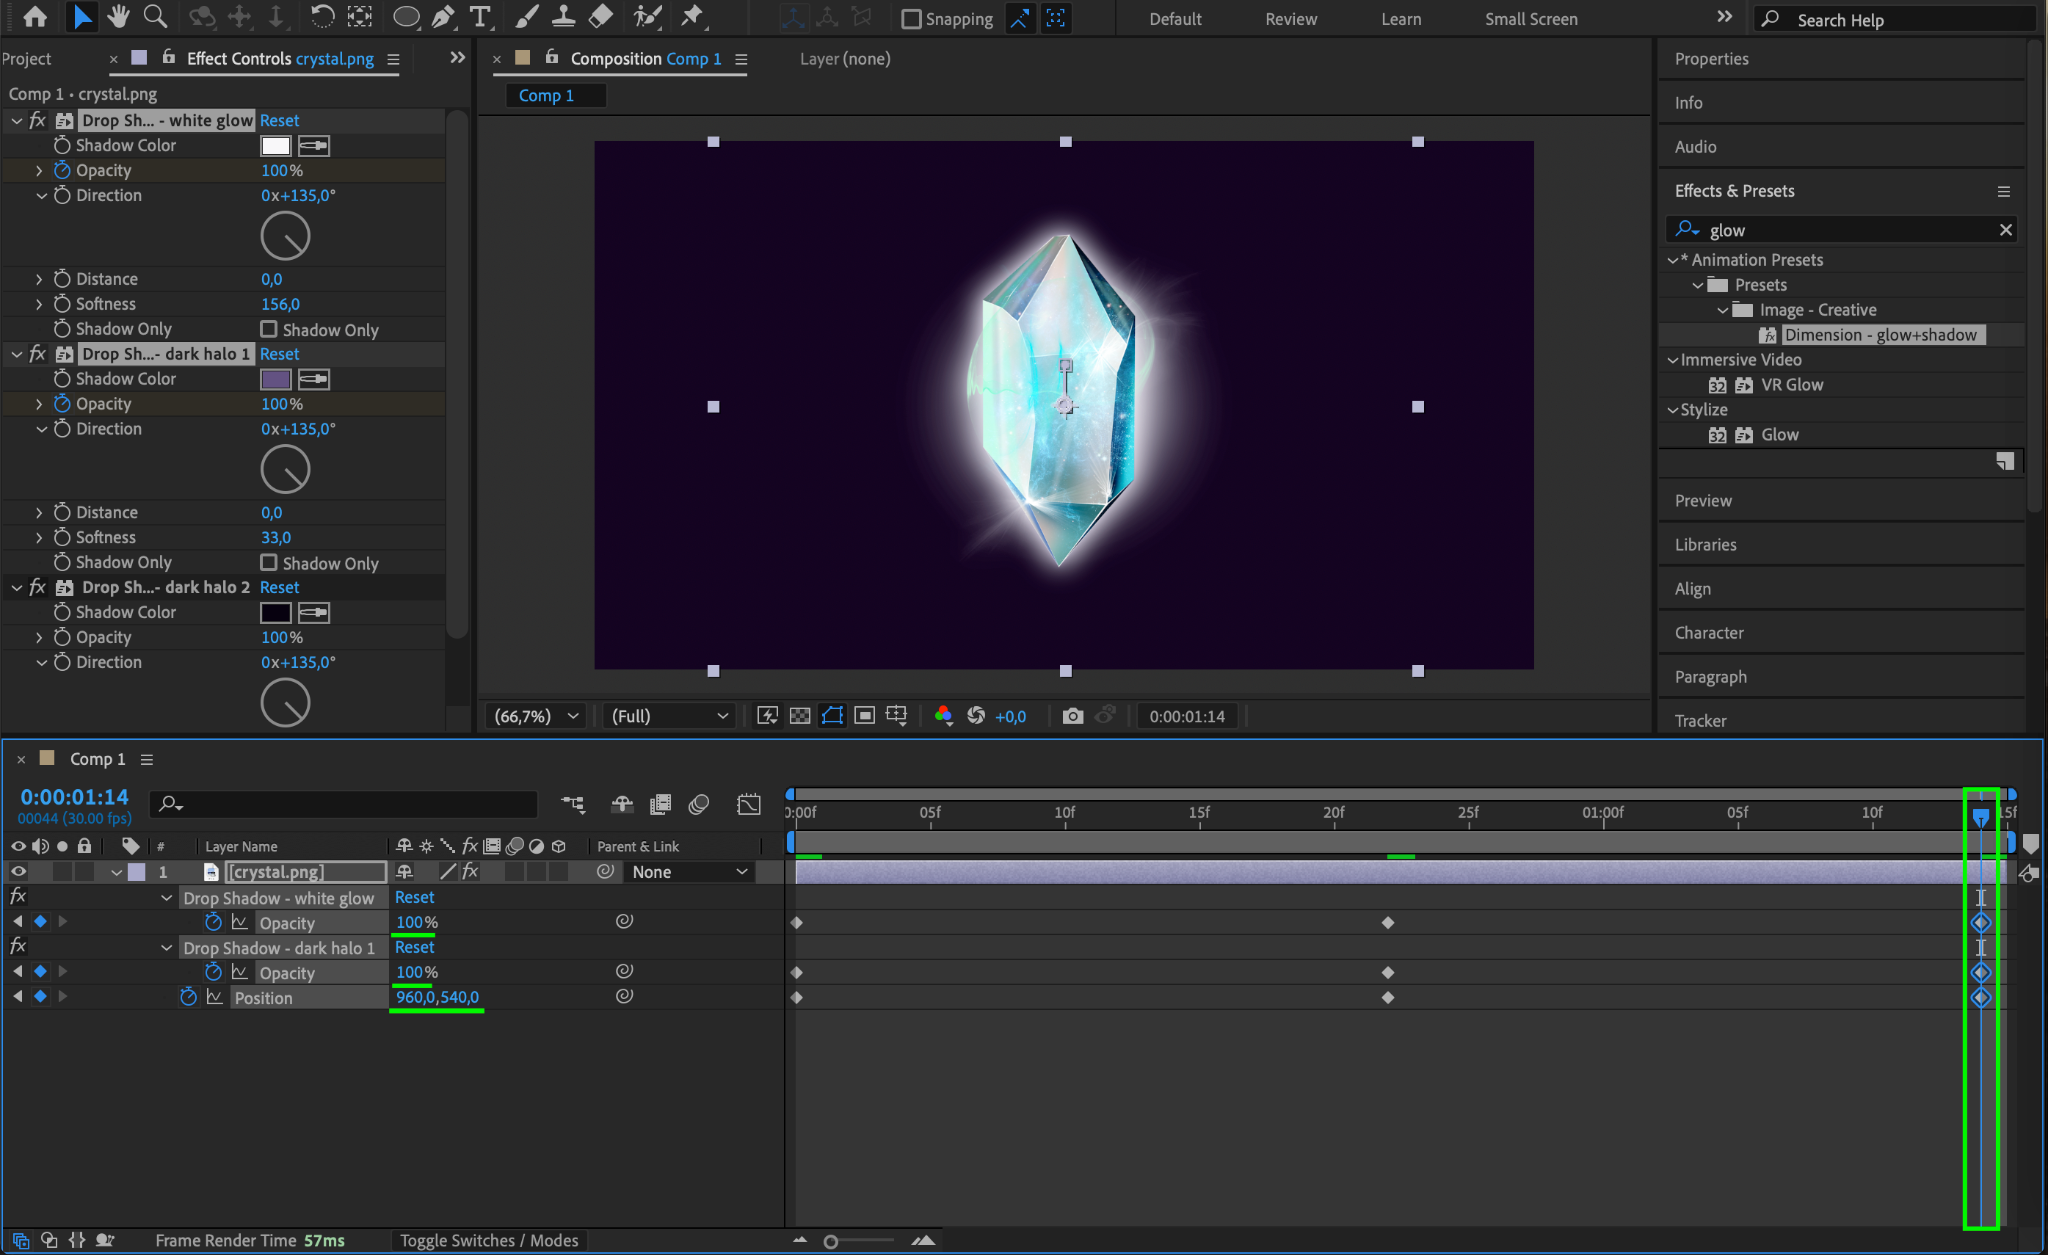Clear the glow effects search field

pyautogui.click(x=2005, y=230)
